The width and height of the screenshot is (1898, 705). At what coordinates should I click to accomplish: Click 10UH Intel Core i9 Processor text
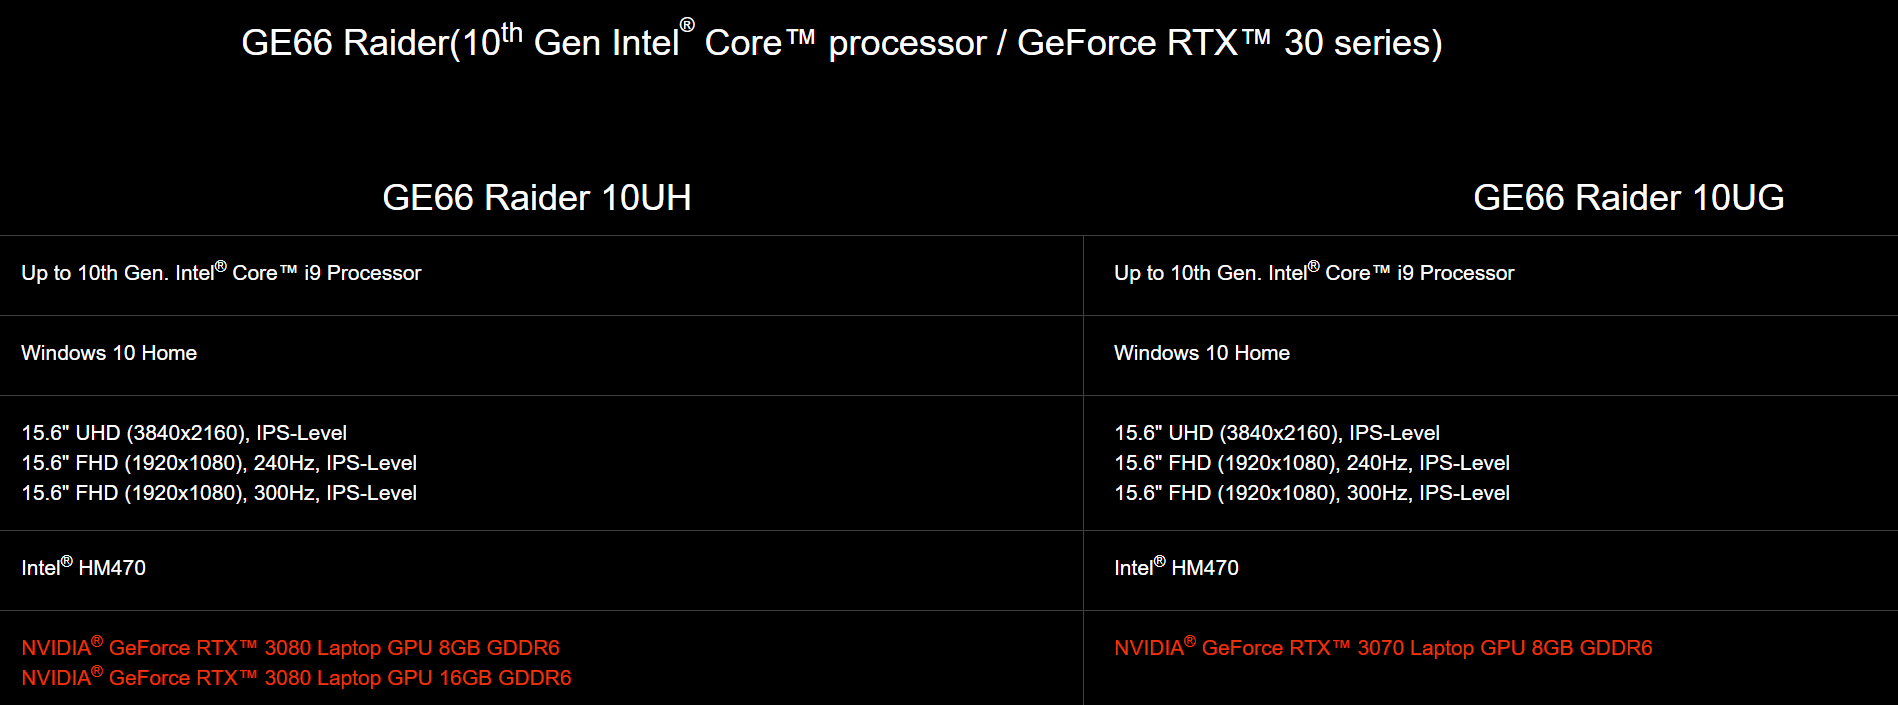(221, 272)
